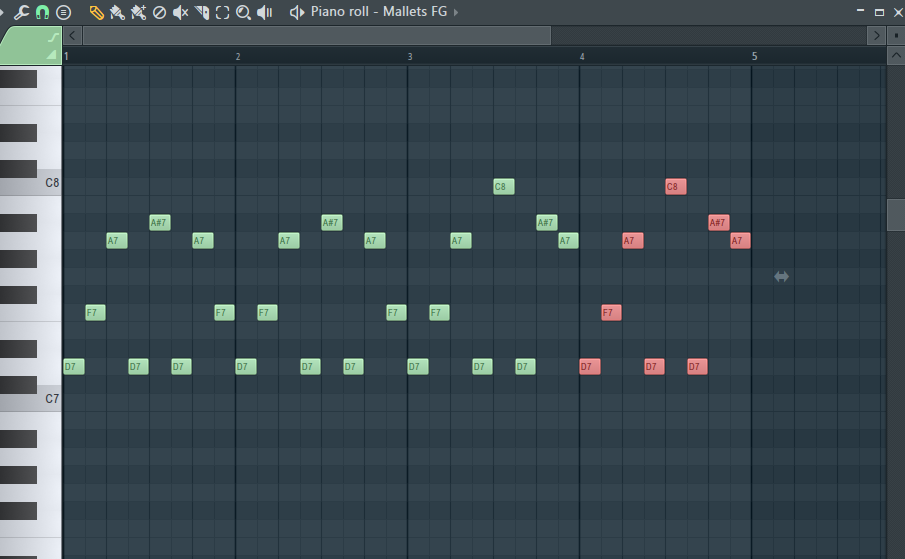The image size is (905, 559).
Task: Select the green C8 note
Action: click(504, 187)
